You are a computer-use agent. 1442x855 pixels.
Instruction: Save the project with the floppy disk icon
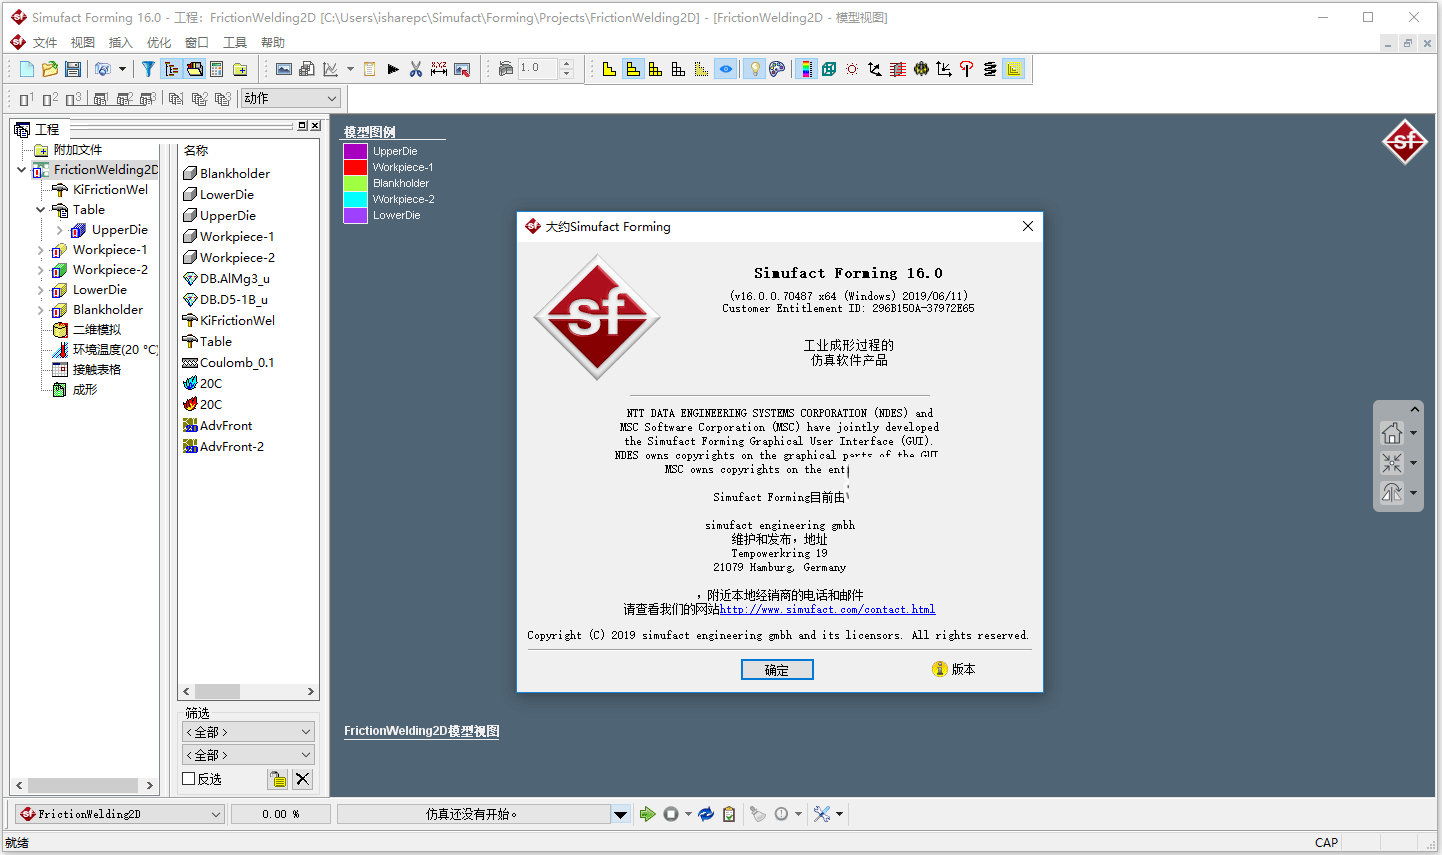[x=73, y=69]
